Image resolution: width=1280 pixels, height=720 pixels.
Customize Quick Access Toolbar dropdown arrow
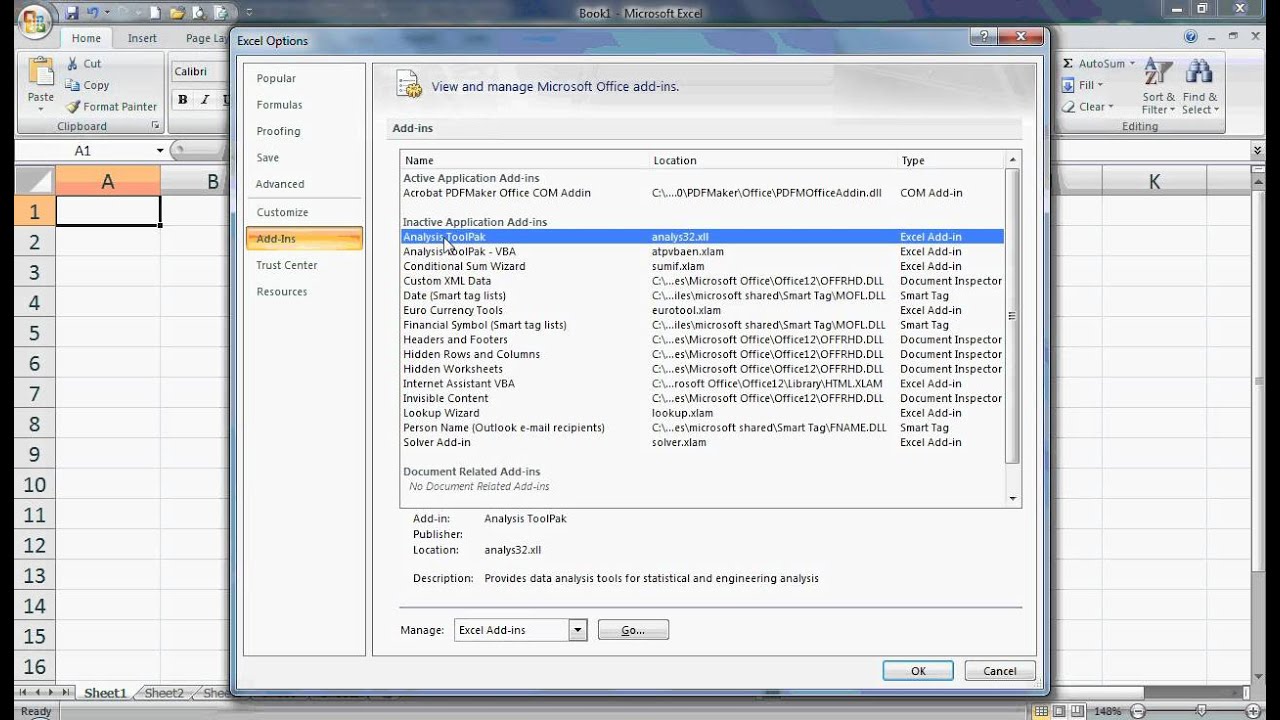[x=248, y=14]
